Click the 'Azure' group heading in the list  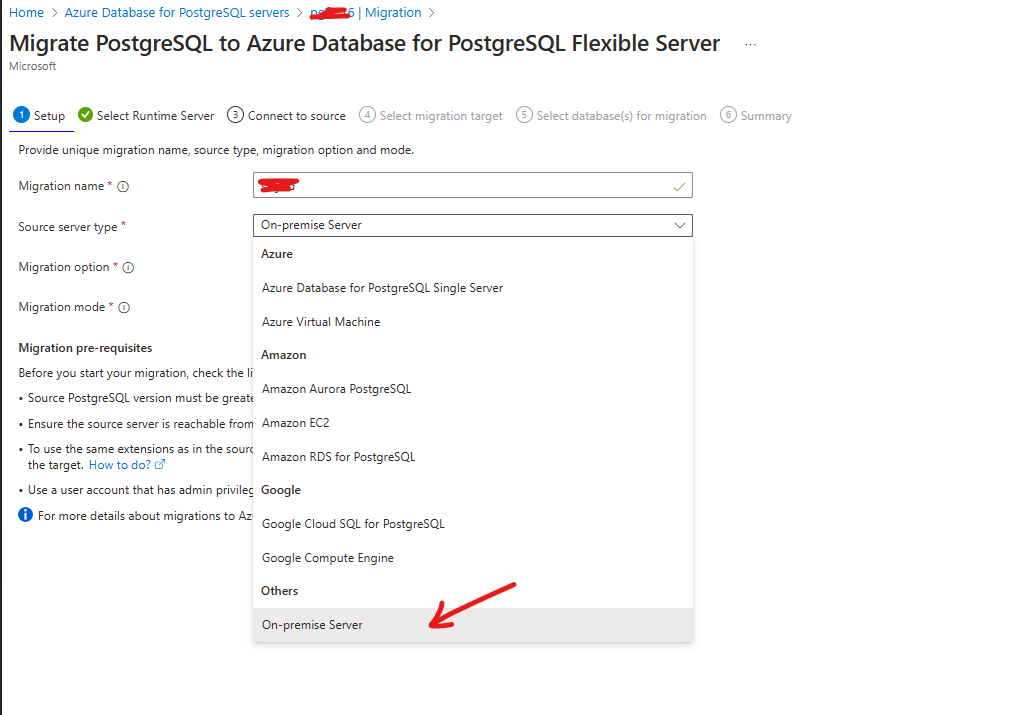pos(276,254)
